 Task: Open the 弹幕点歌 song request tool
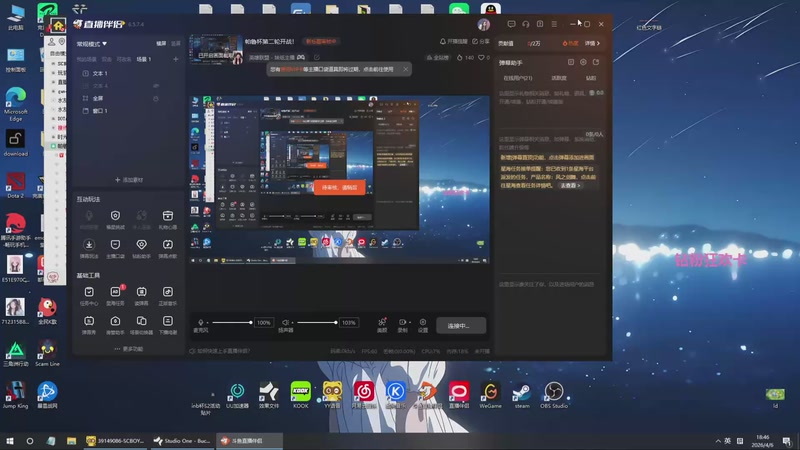[x=167, y=248]
